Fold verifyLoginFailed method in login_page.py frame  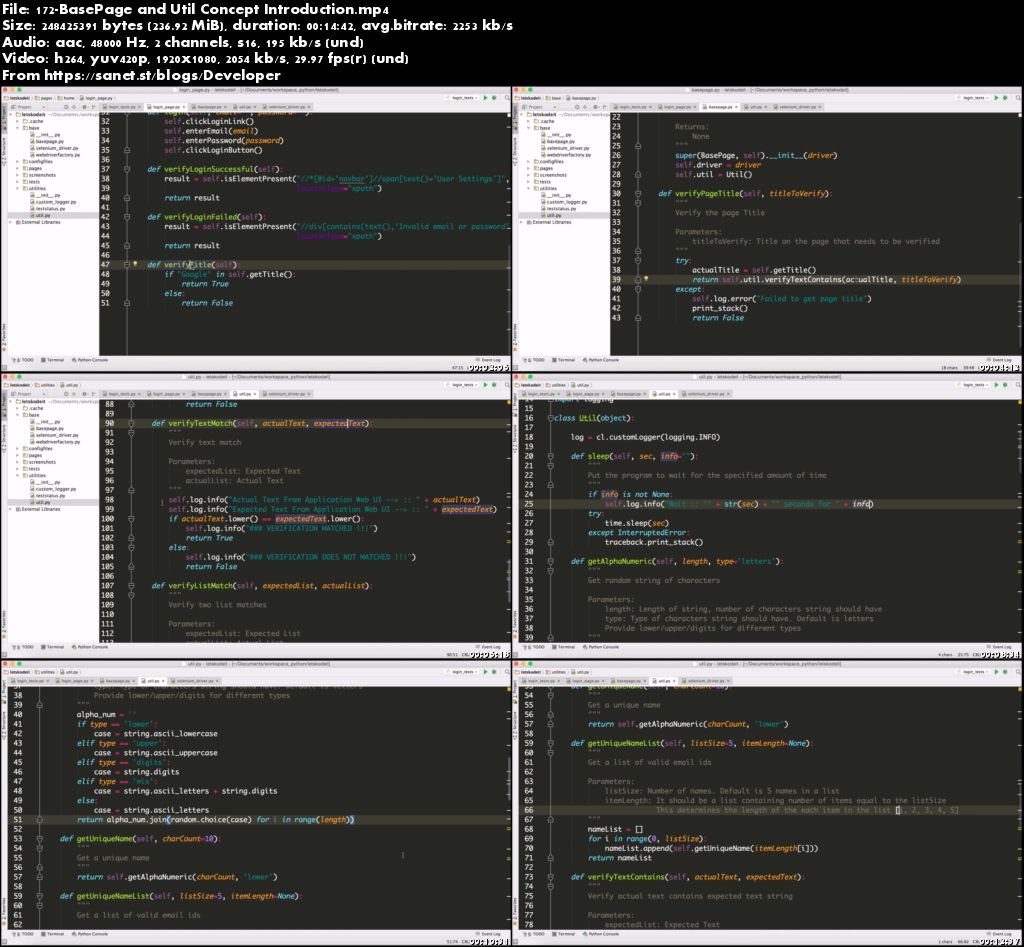click(127, 216)
